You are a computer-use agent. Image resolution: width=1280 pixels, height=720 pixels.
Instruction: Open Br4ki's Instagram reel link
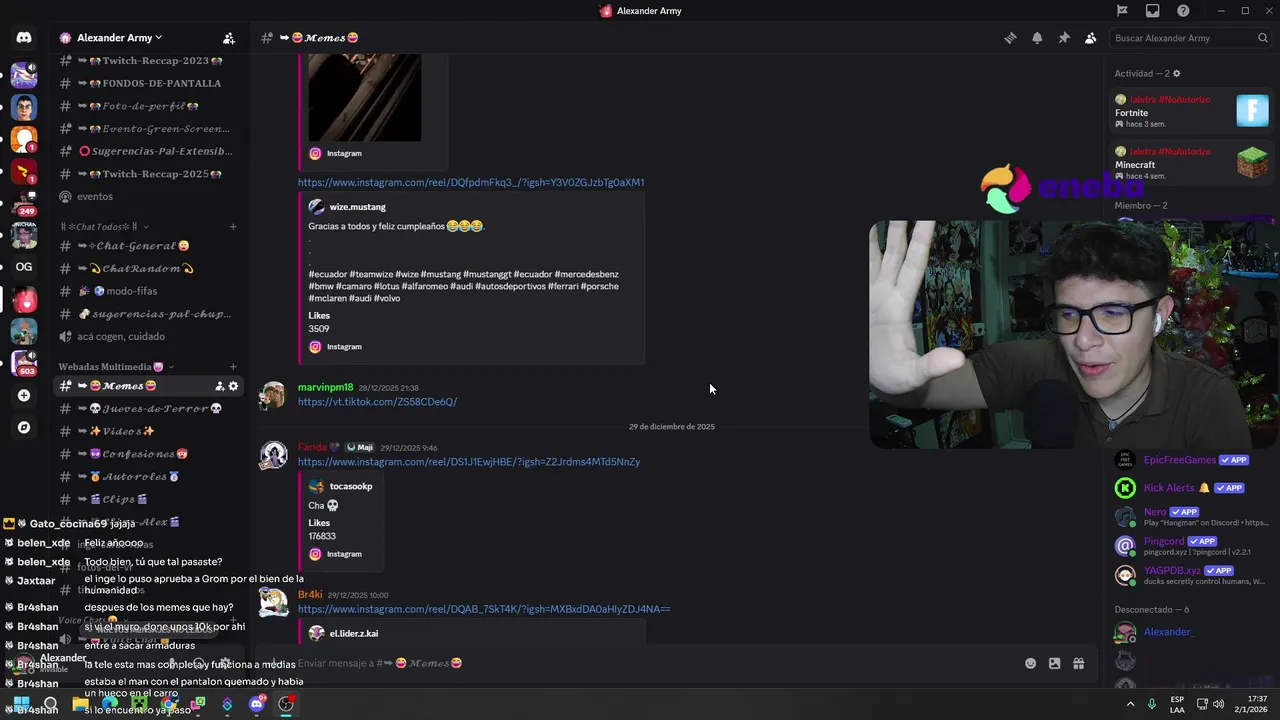point(484,609)
